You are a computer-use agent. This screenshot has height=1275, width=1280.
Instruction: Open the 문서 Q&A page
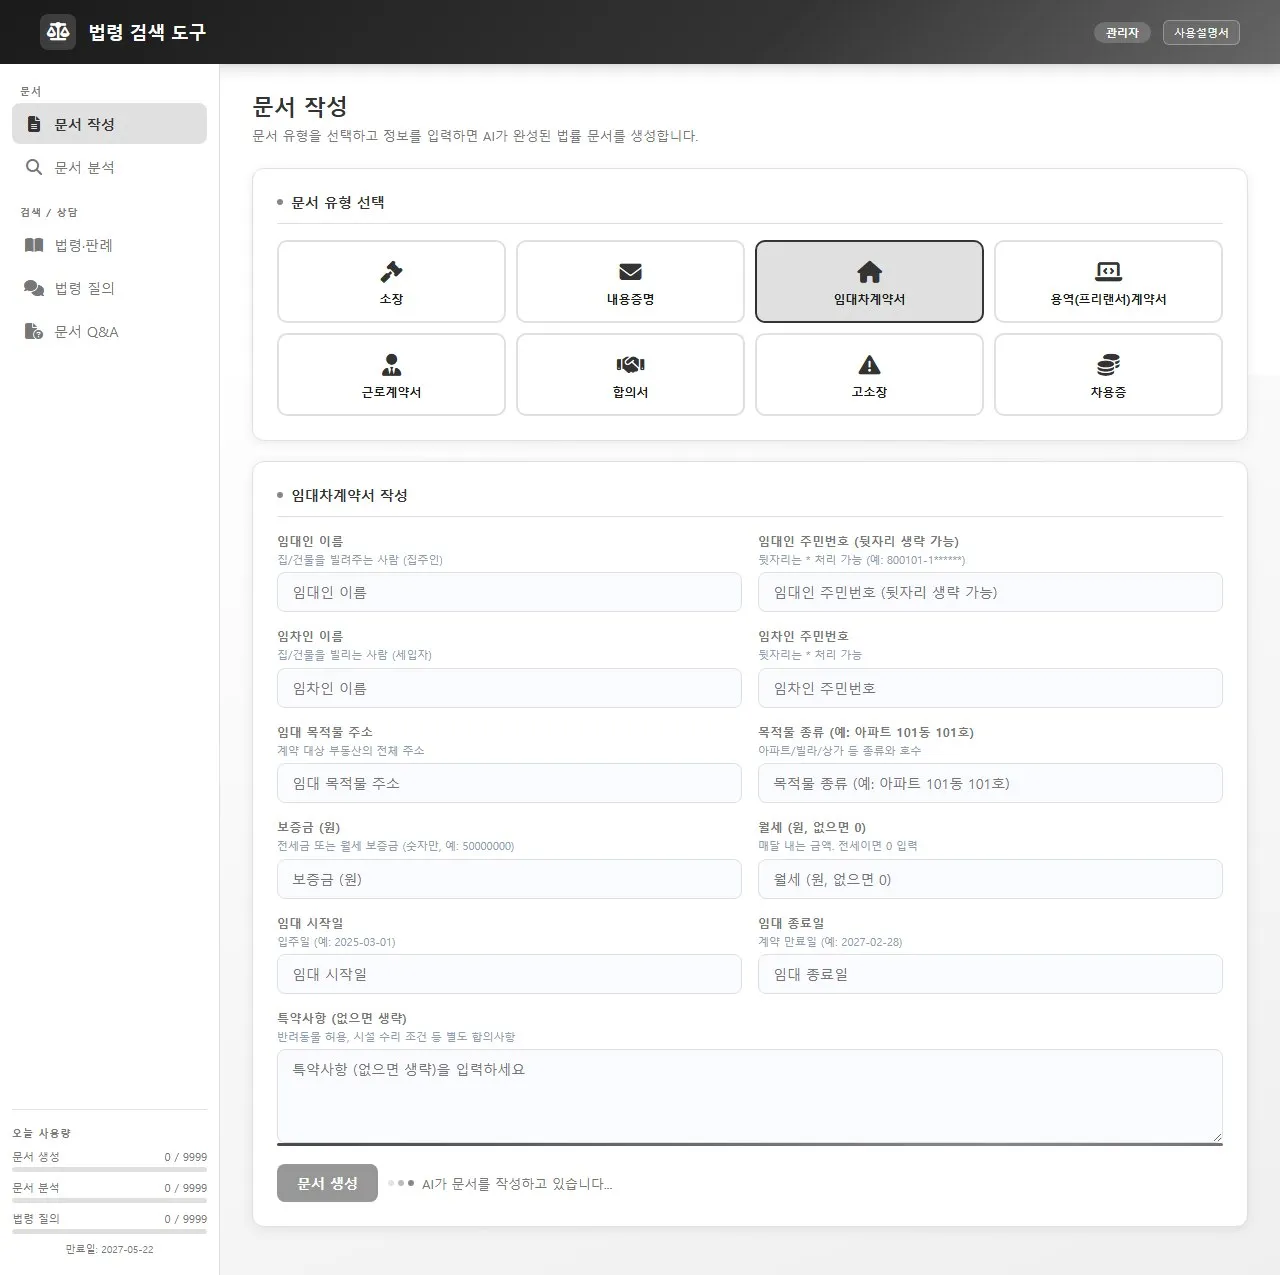click(109, 331)
